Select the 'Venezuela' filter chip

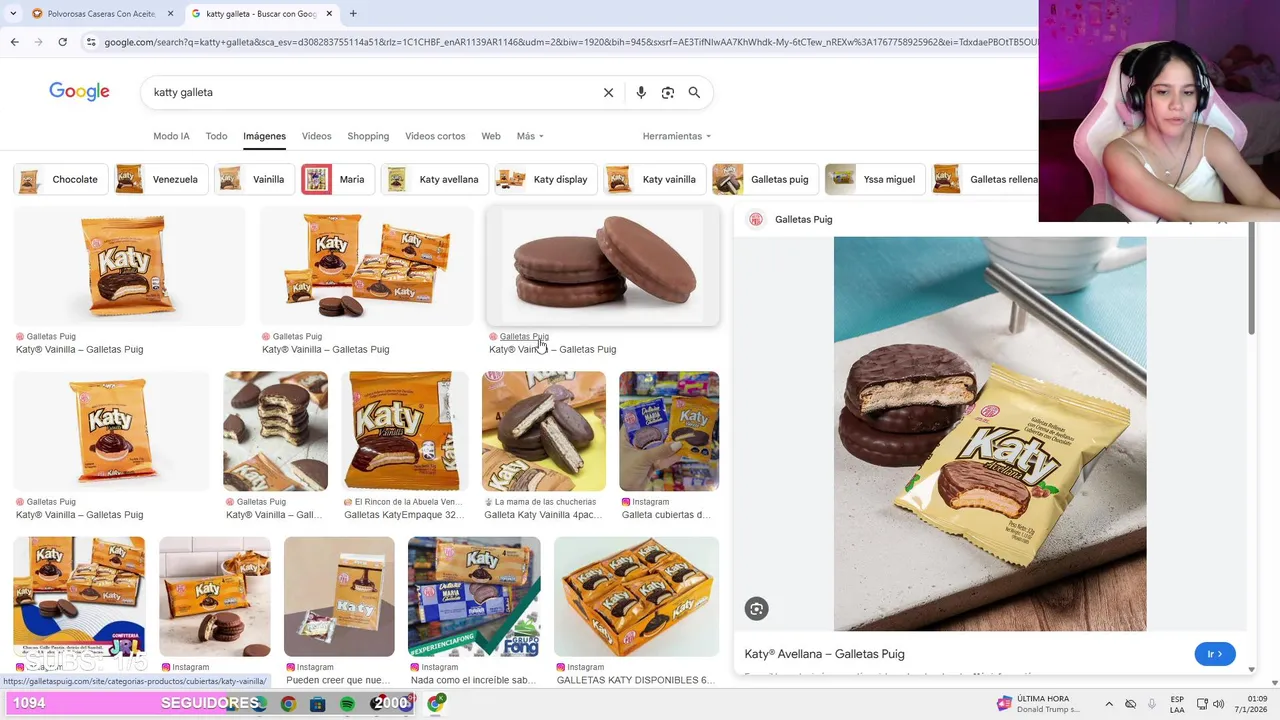[160, 179]
